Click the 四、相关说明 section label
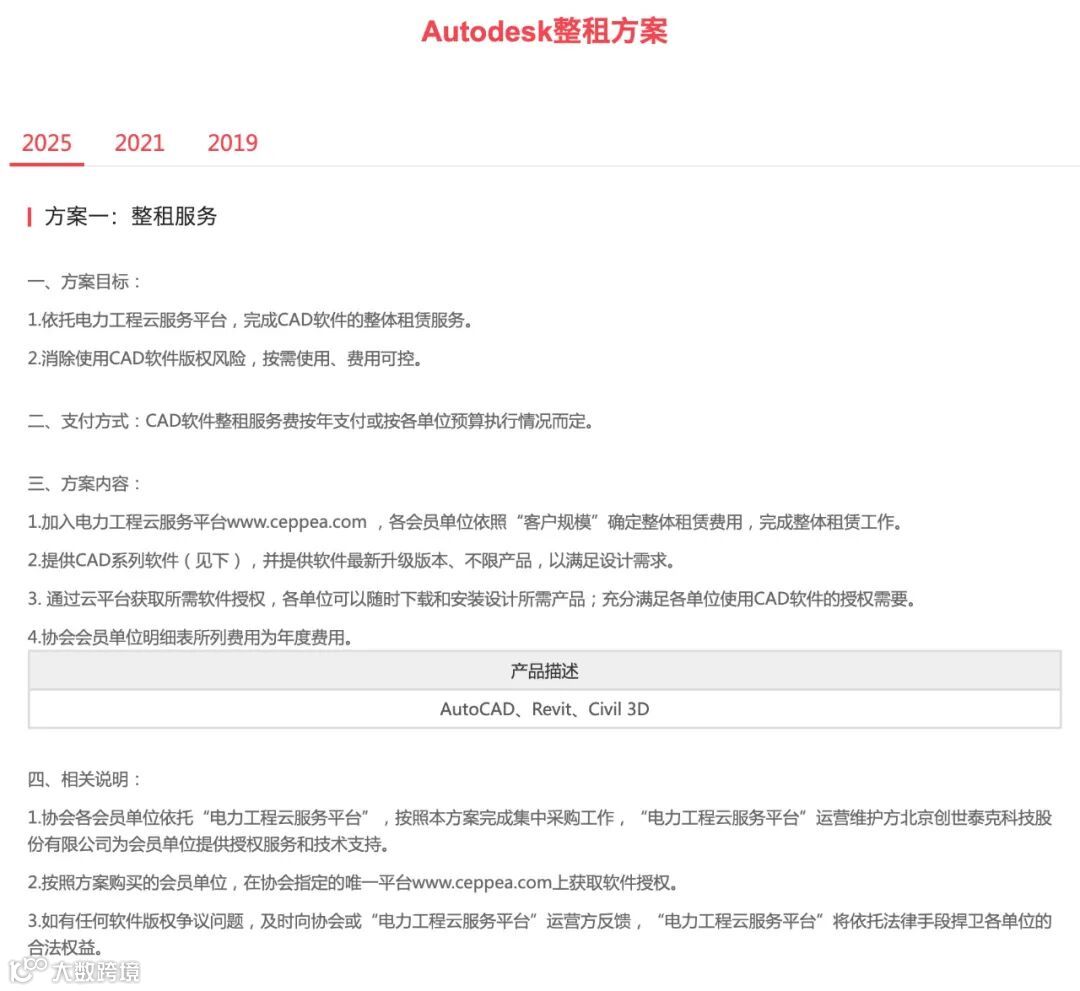Image resolution: width=1080 pixels, height=991 pixels. 83,780
